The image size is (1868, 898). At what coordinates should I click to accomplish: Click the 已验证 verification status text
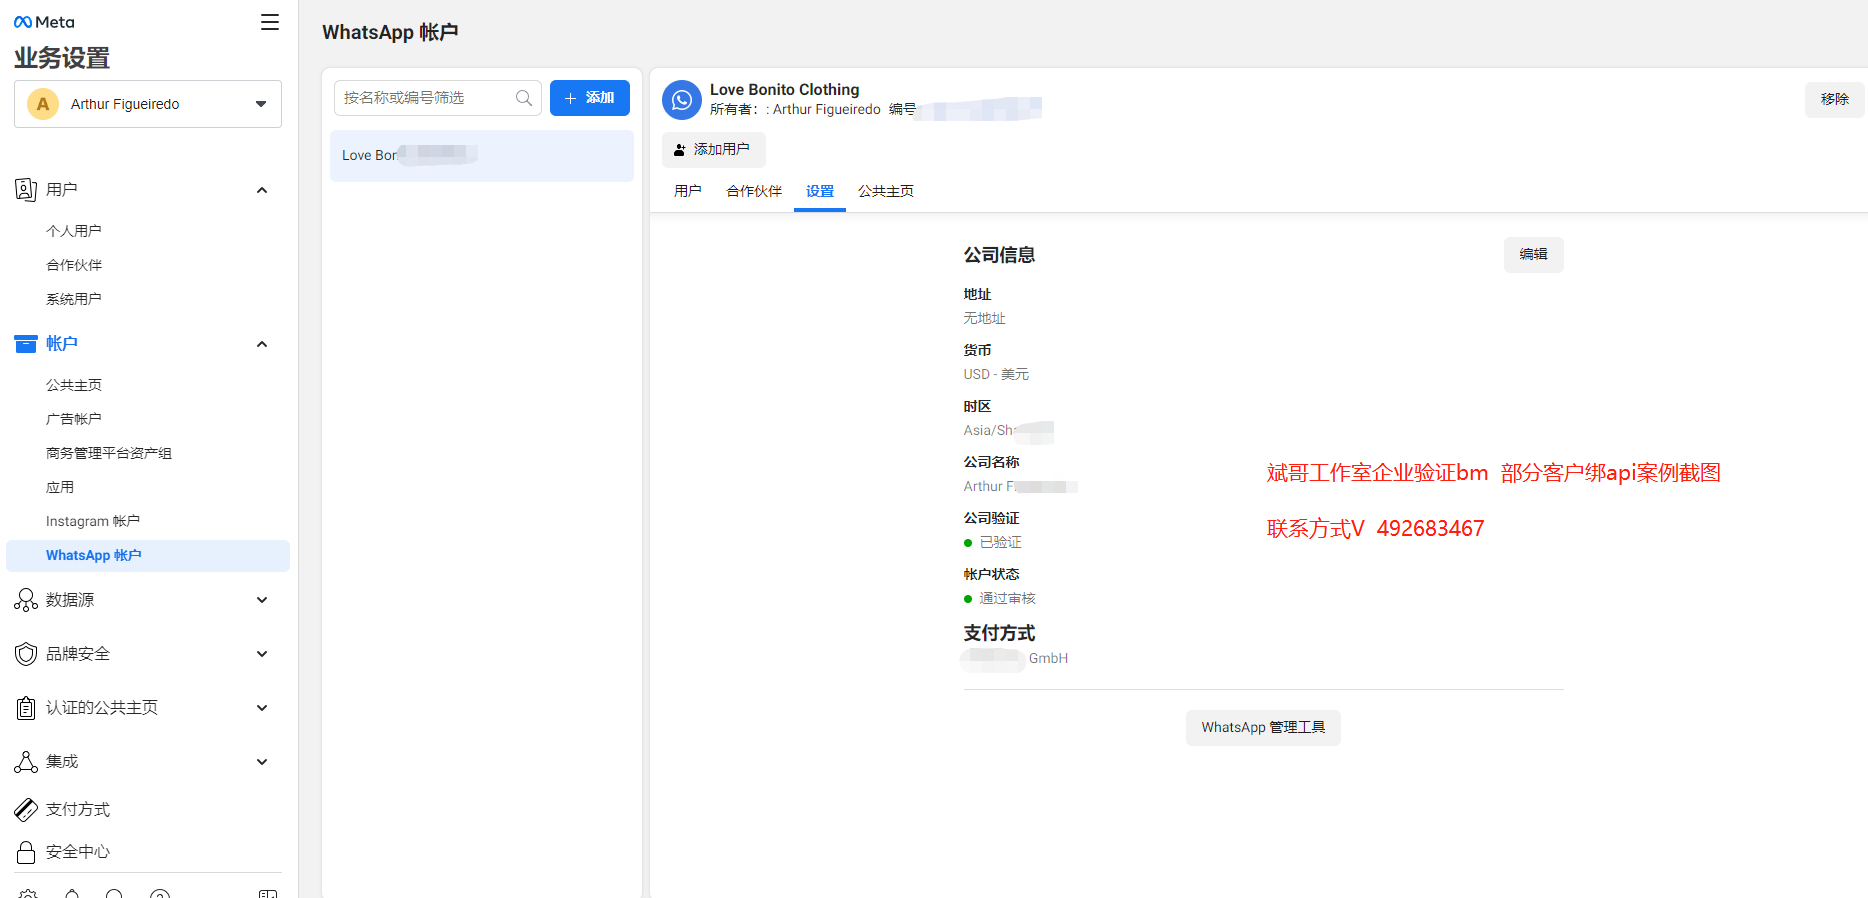1001,543
